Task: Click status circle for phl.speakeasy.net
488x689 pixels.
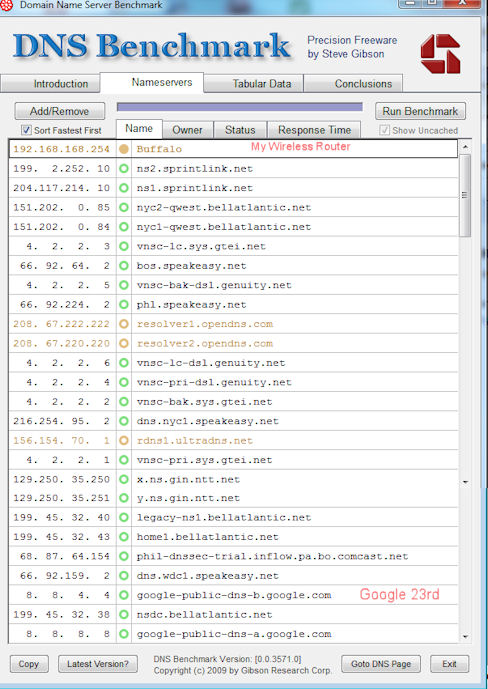Action: coord(124,305)
